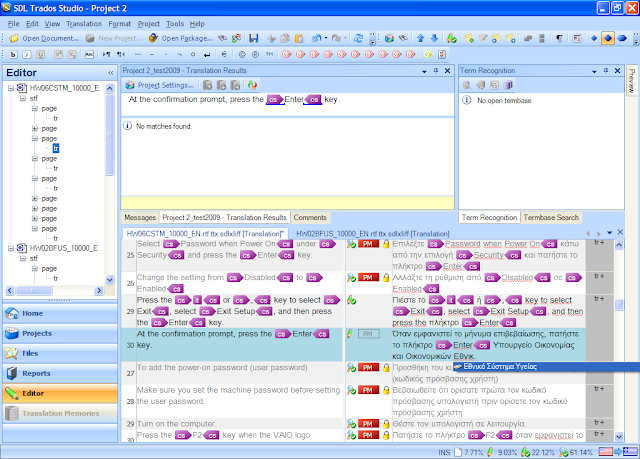Screen dimensions: 640x459
Task: Insert euro symbol icon
Action: pos(224,54)
